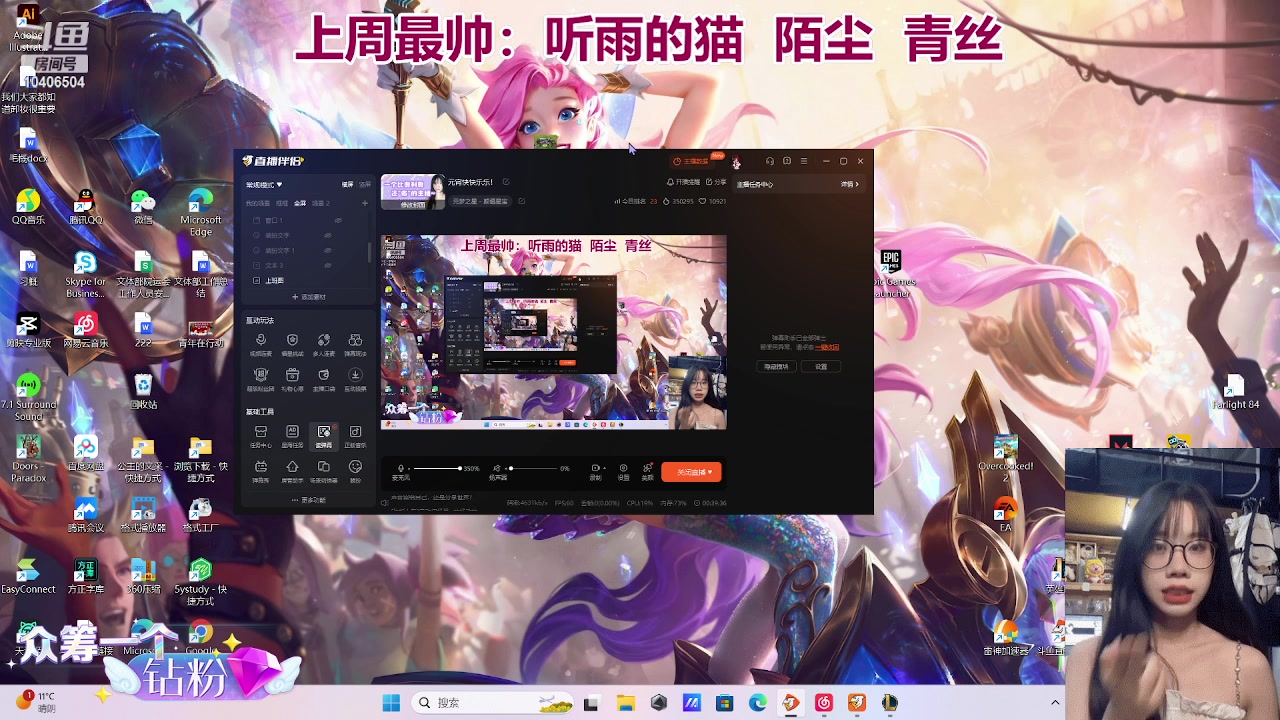Open 视频连麦 in the interactive tools panel
Image resolution: width=1280 pixels, height=720 pixels.
261,345
